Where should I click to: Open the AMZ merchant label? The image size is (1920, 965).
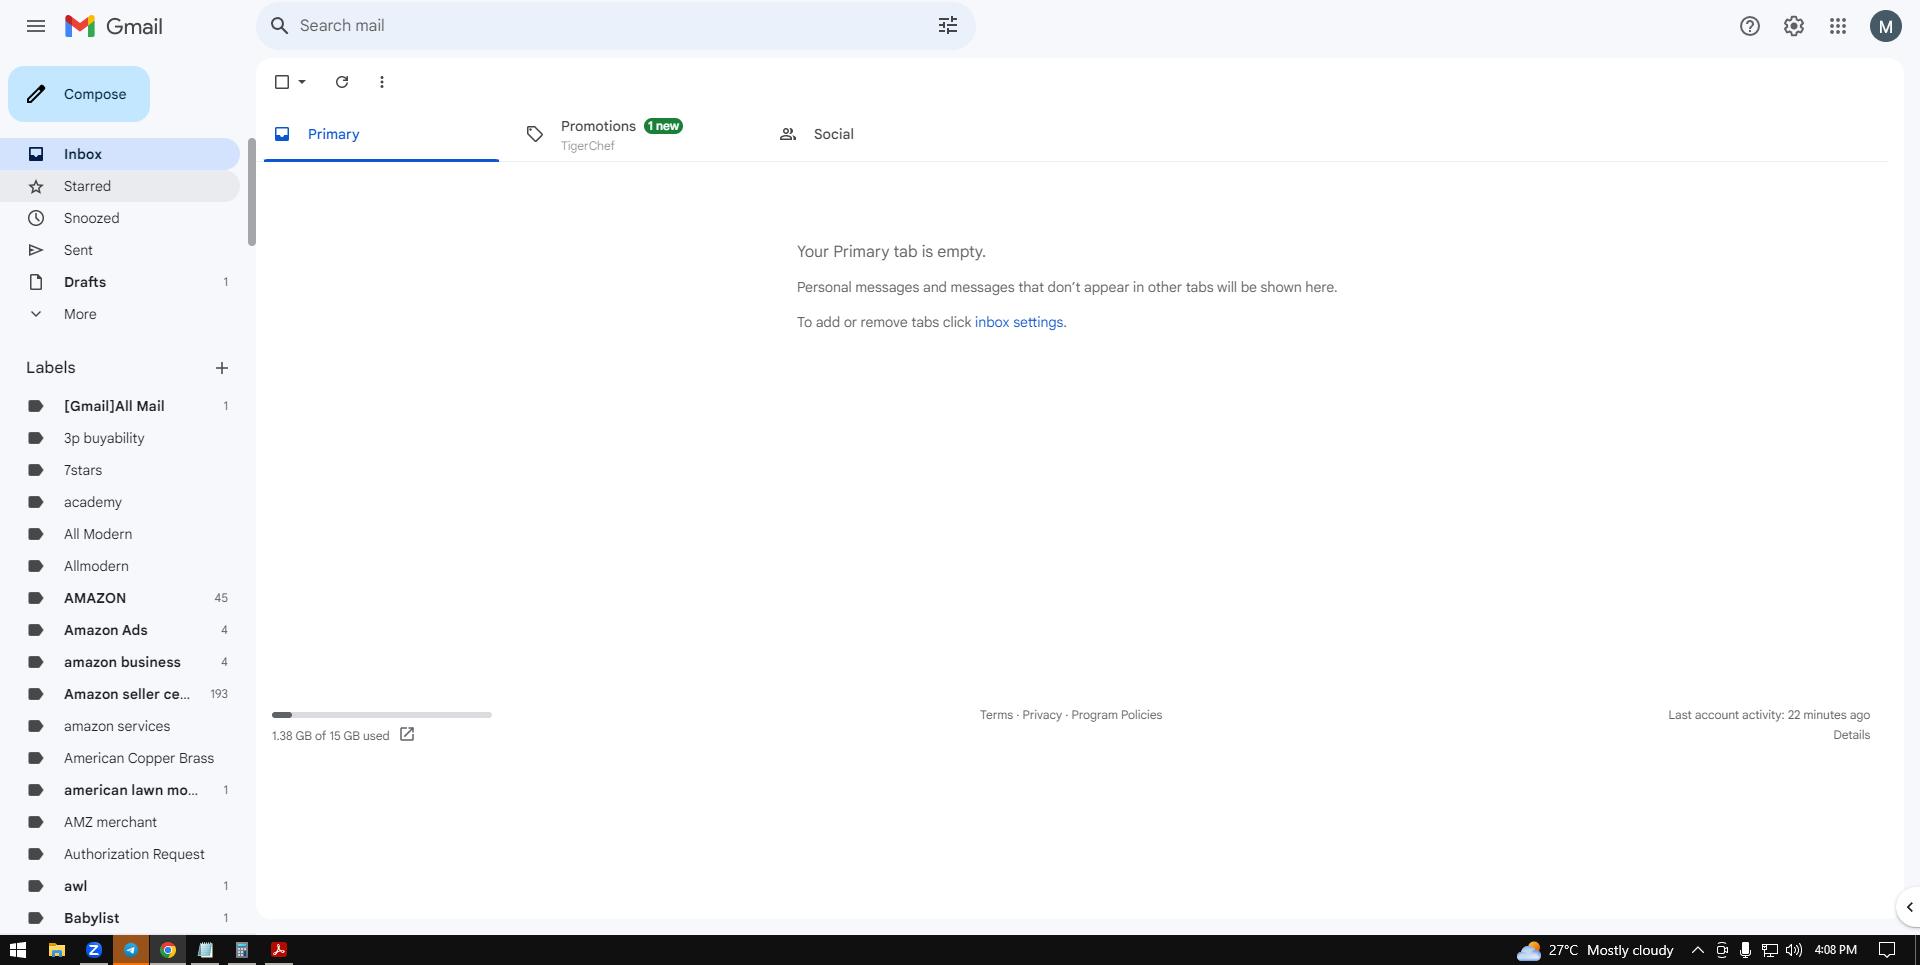pyautogui.click(x=120, y=822)
